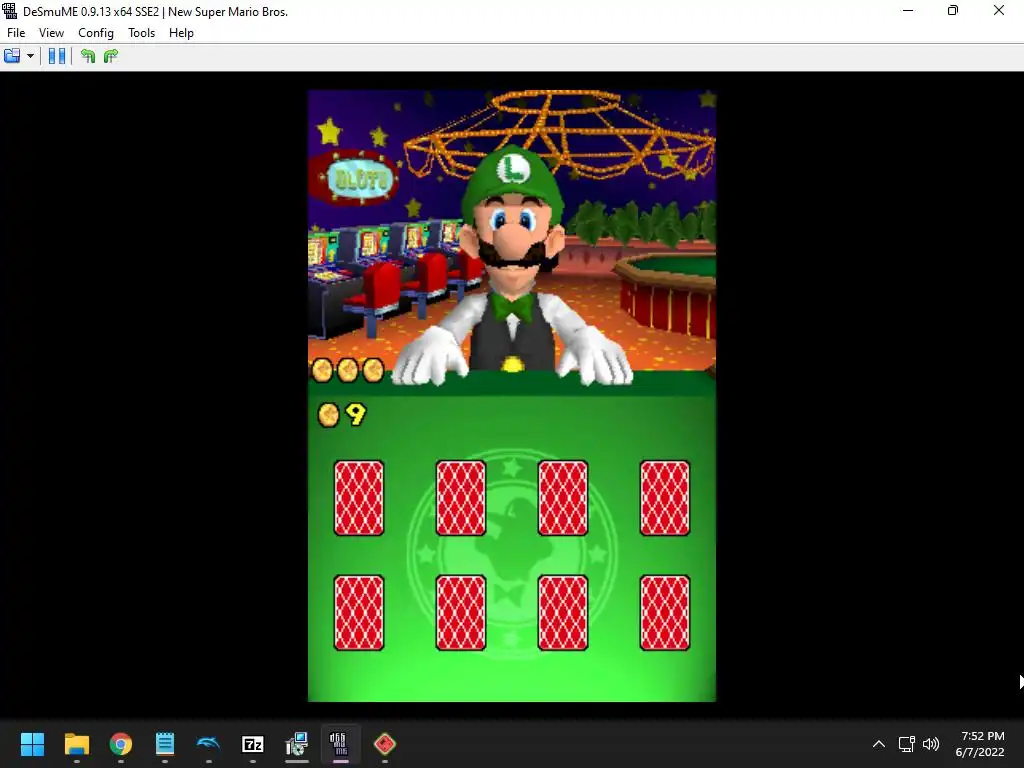Click the Open ROM toolbar icon
This screenshot has width=1024, height=768.
pyautogui.click(x=12, y=56)
